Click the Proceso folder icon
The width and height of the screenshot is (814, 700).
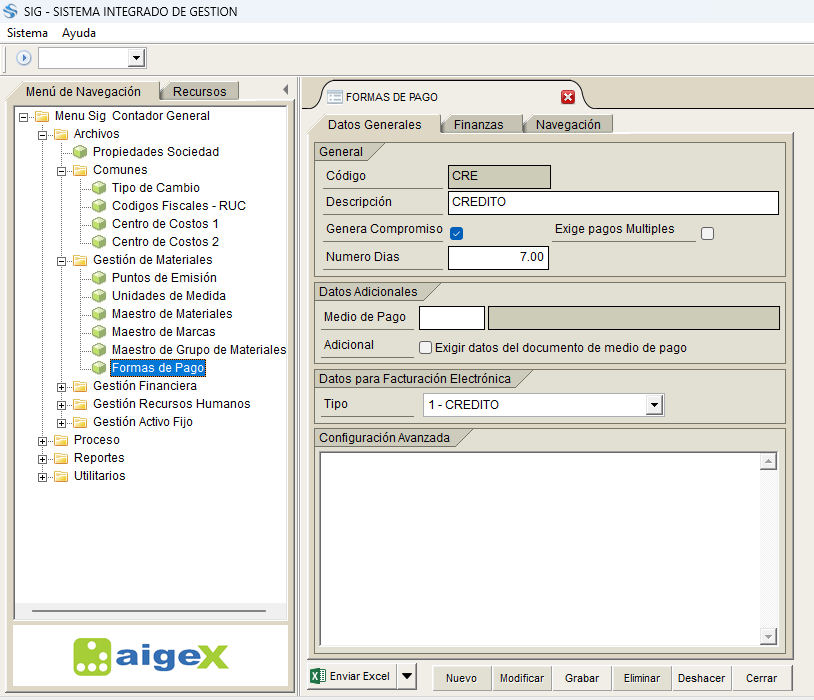61,440
